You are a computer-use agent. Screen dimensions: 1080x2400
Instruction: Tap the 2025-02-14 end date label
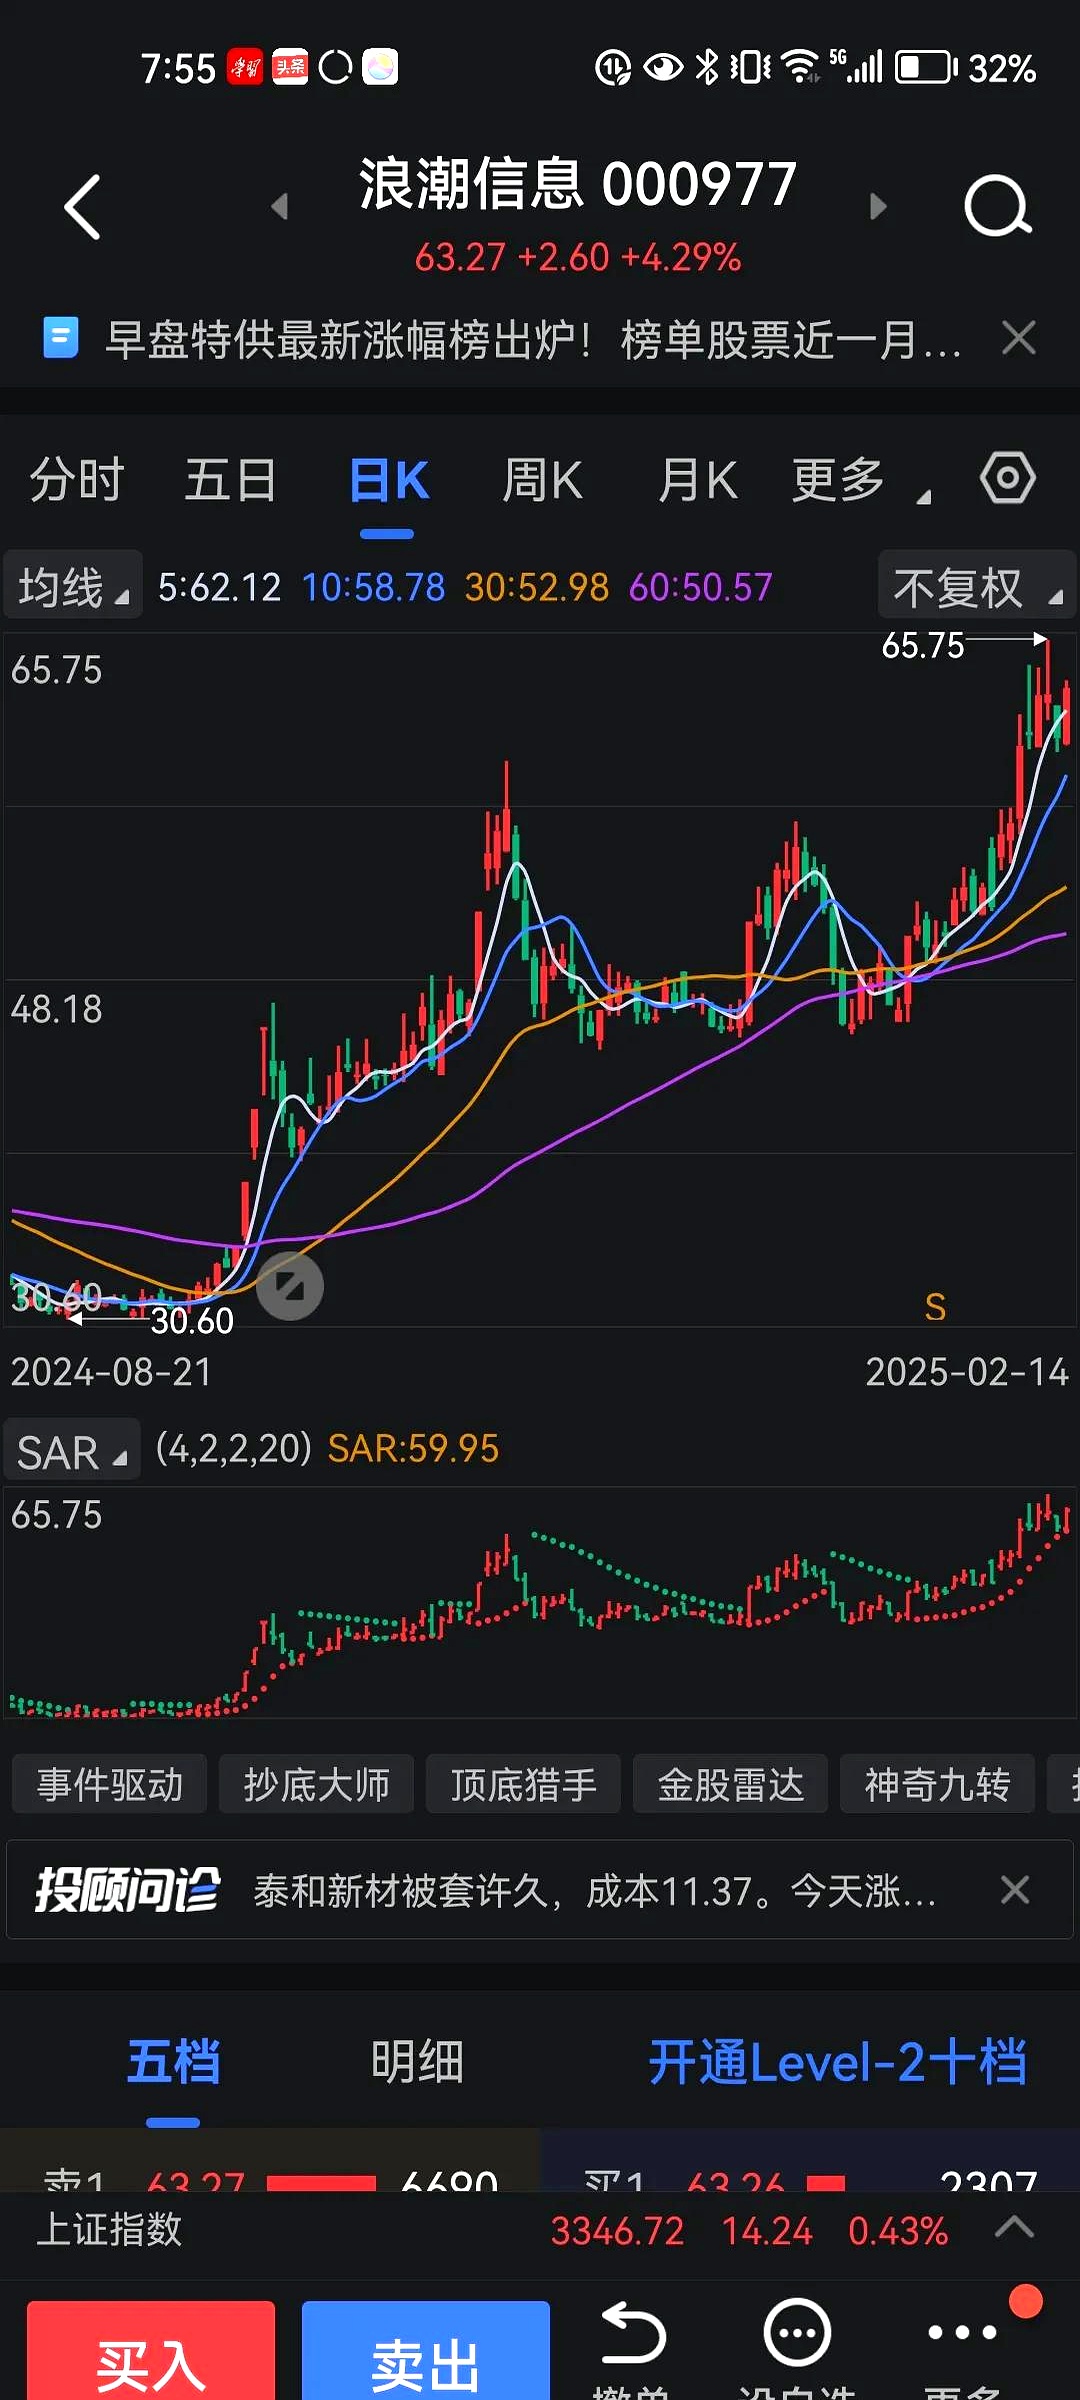[x=967, y=1372]
